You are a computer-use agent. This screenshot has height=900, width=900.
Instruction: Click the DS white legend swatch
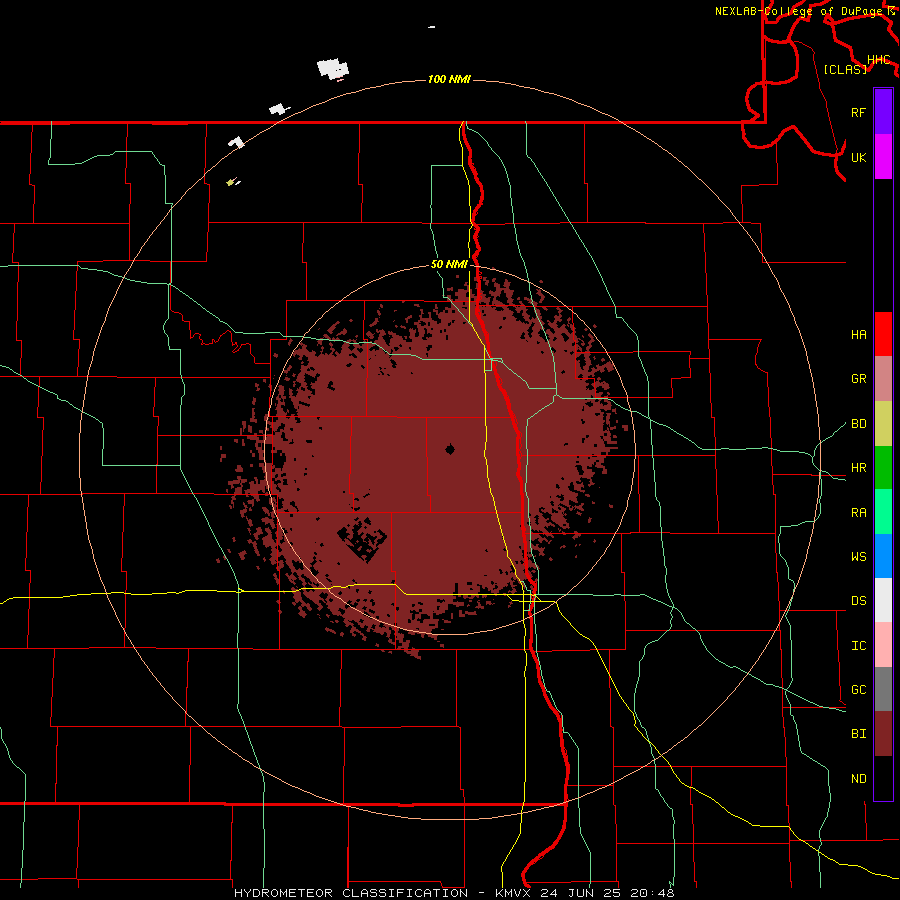tap(883, 600)
